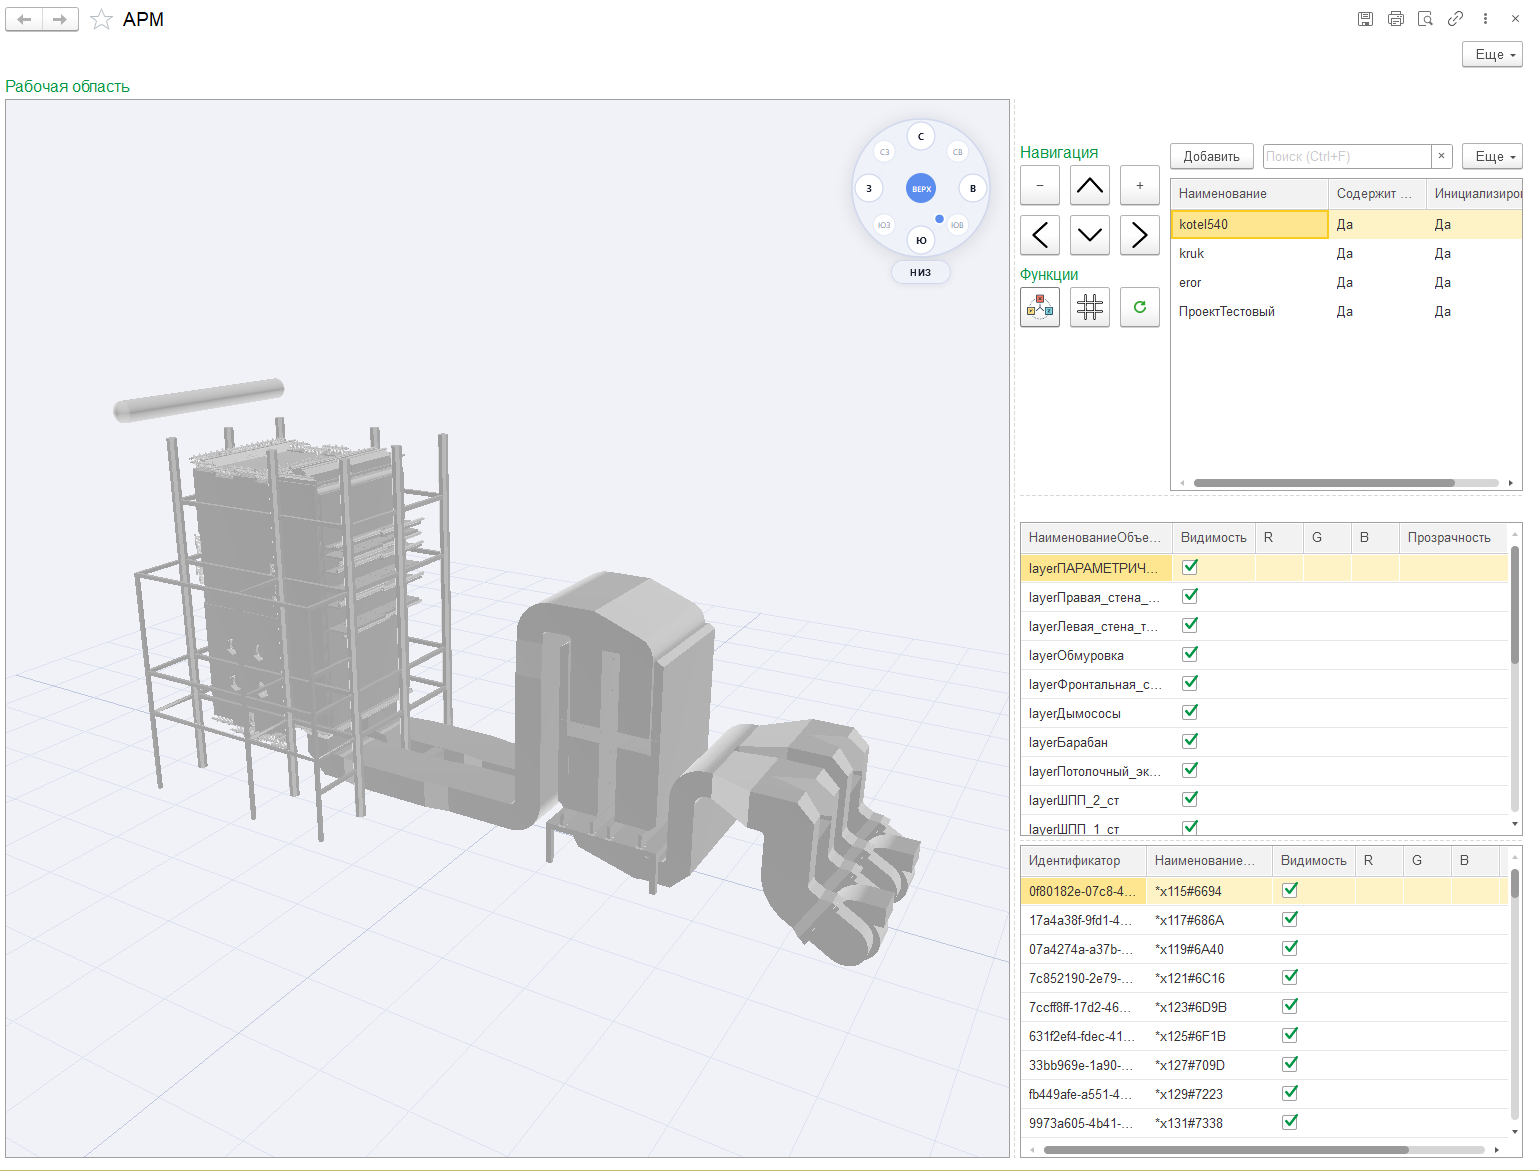Screen dimensions: 1539x1171
Task: Add APM to favorites with the star
Action: coord(101,19)
